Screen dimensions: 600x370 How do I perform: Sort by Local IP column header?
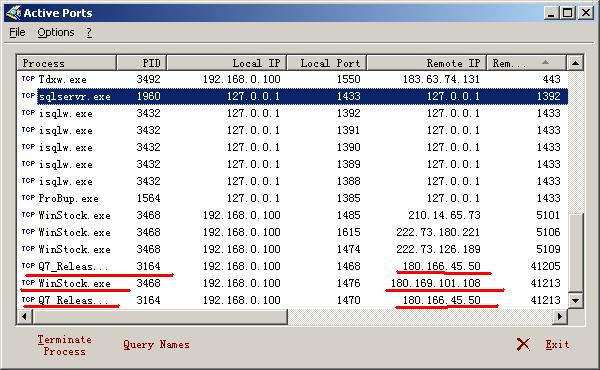[x=227, y=63]
